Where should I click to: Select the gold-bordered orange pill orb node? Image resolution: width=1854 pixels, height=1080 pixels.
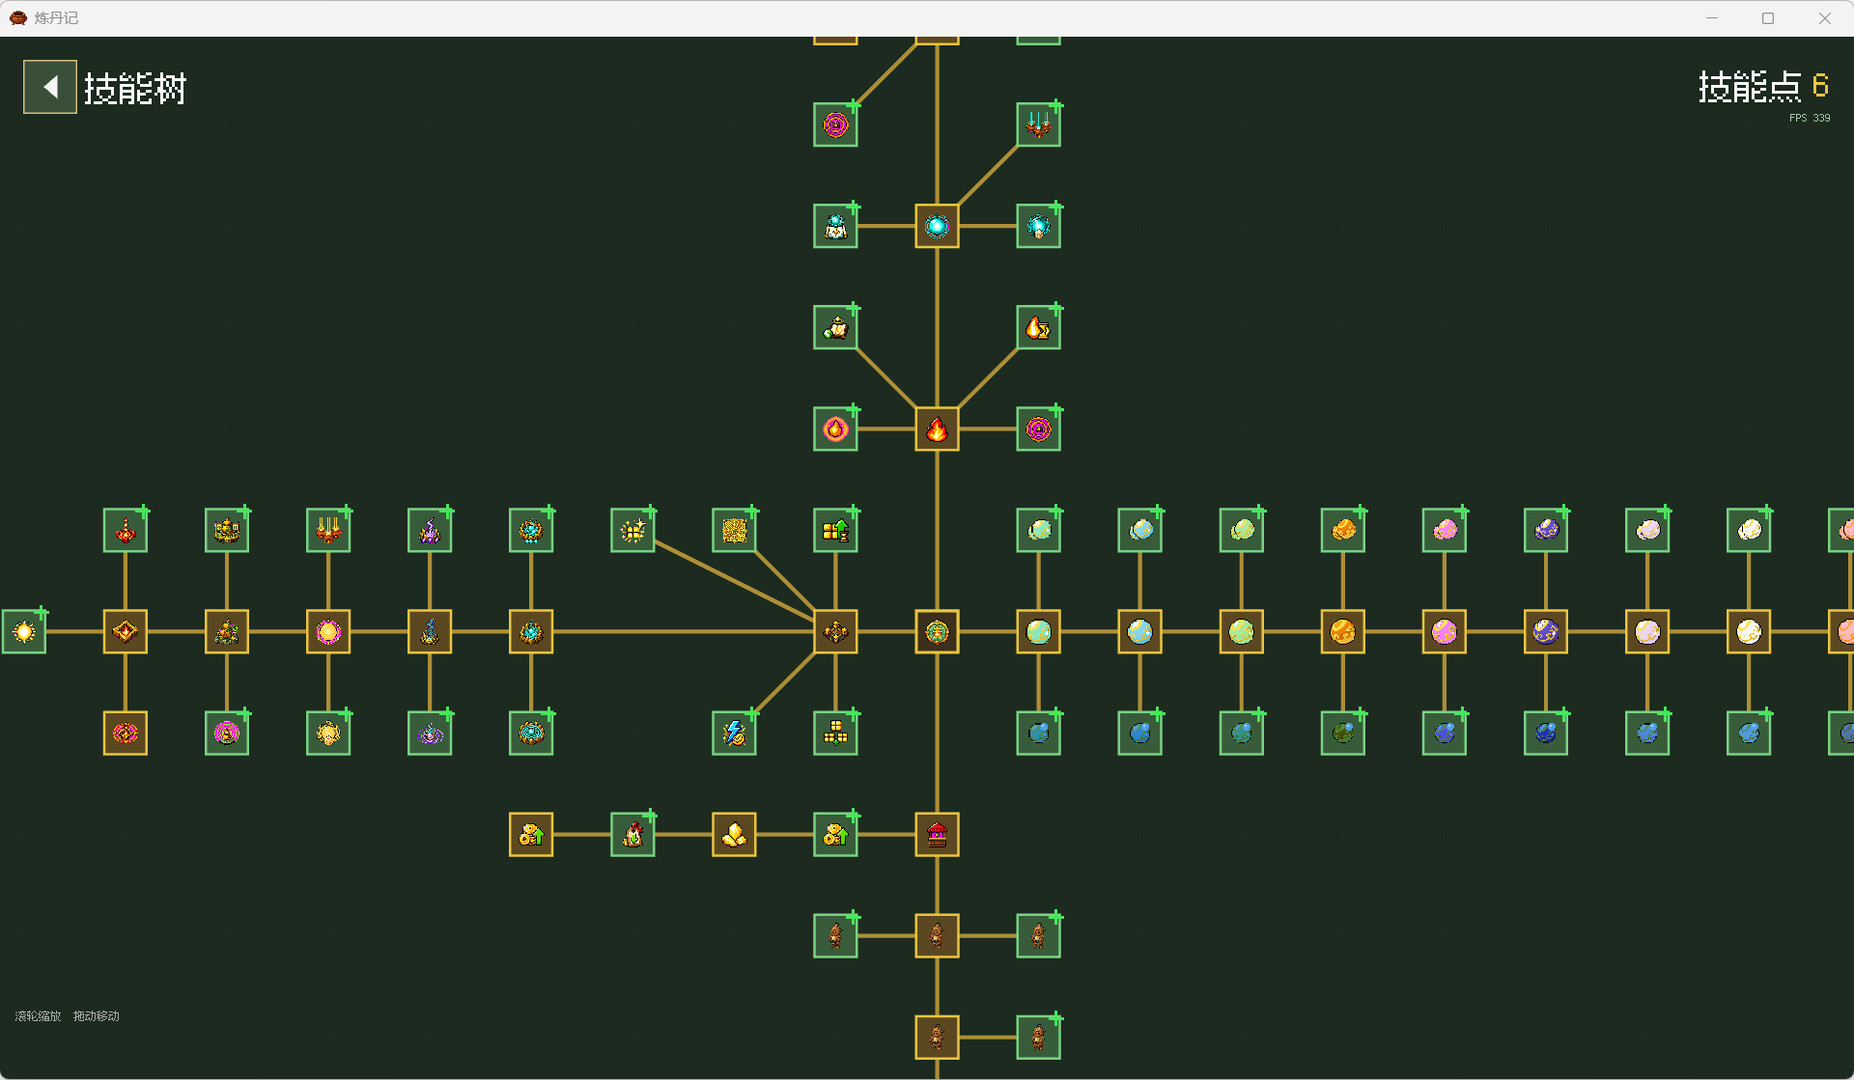point(1343,632)
